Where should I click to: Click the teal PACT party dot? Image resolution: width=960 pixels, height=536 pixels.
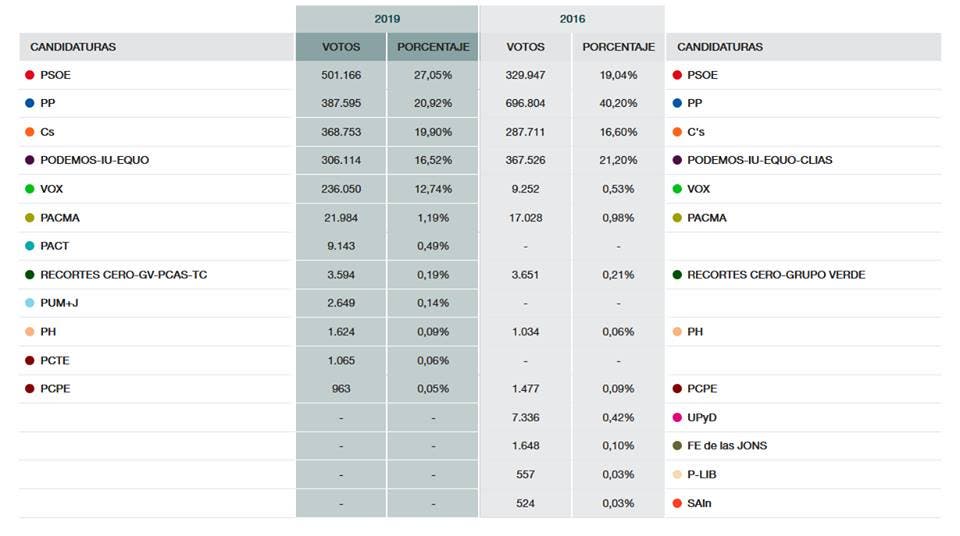coord(30,246)
